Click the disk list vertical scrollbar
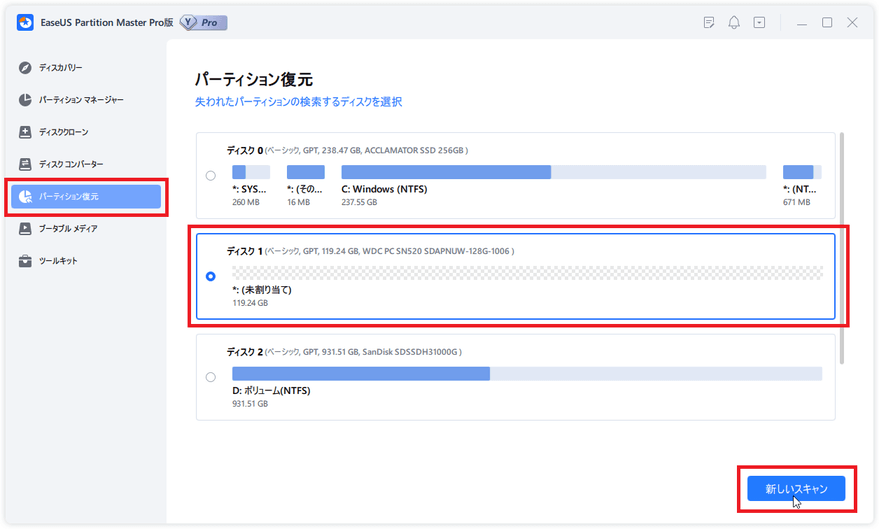 pyautogui.click(x=842, y=247)
